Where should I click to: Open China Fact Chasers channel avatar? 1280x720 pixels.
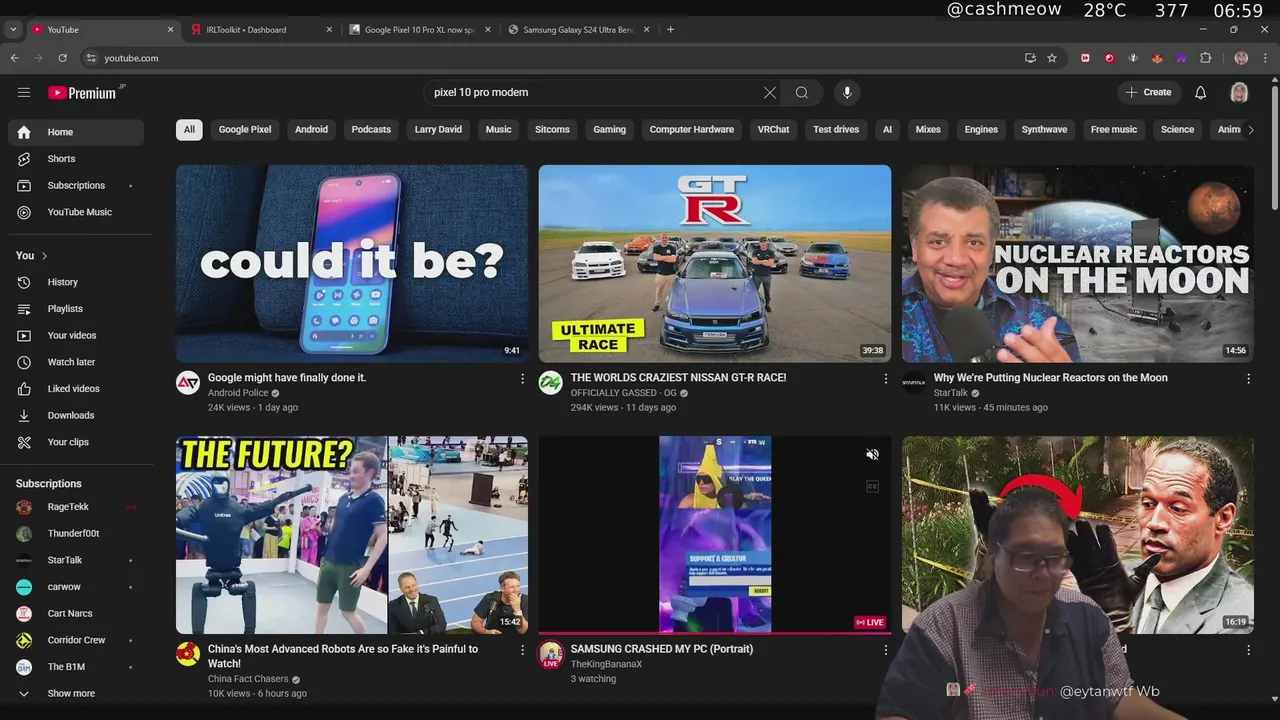188,654
